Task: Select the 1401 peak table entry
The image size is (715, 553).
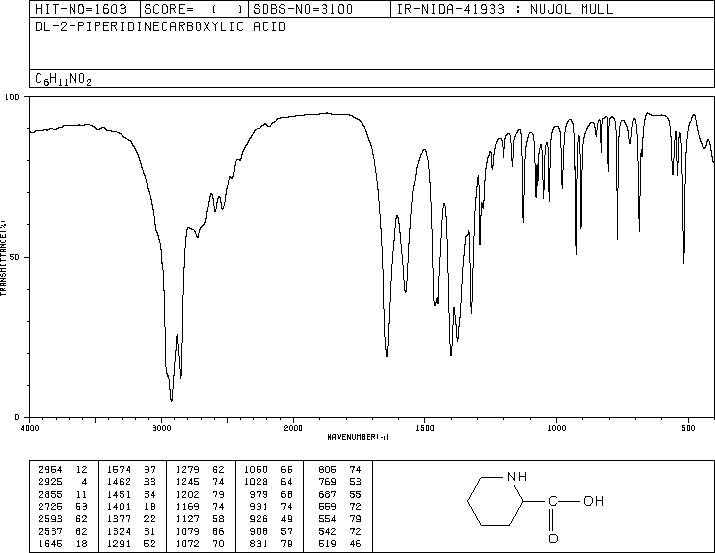Action: pos(132,506)
